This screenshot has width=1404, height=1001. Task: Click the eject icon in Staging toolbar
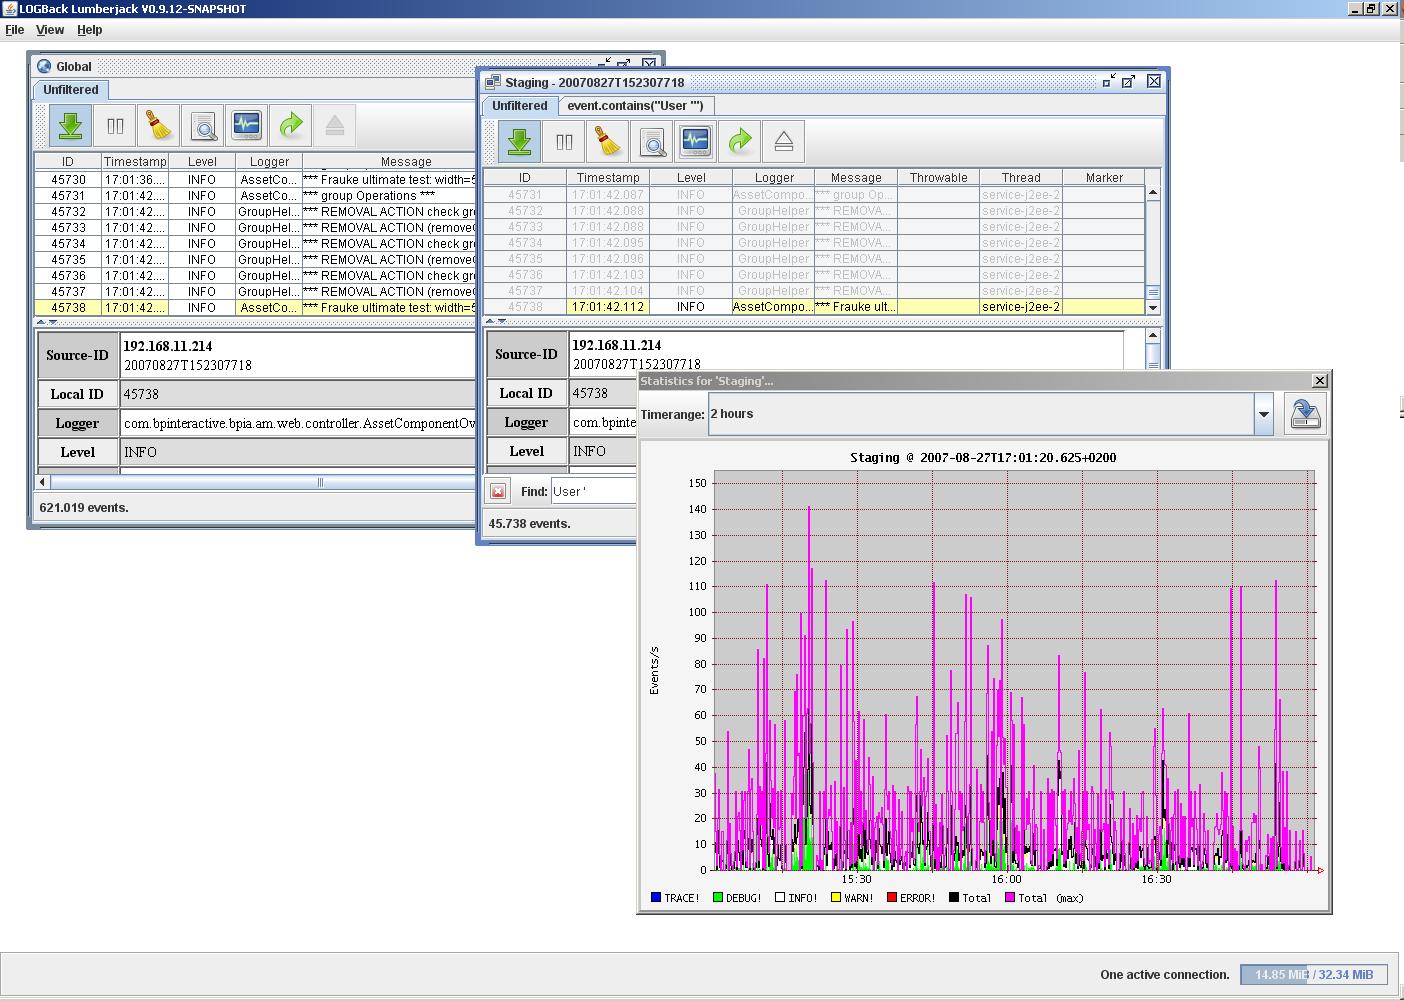(x=784, y=142)
